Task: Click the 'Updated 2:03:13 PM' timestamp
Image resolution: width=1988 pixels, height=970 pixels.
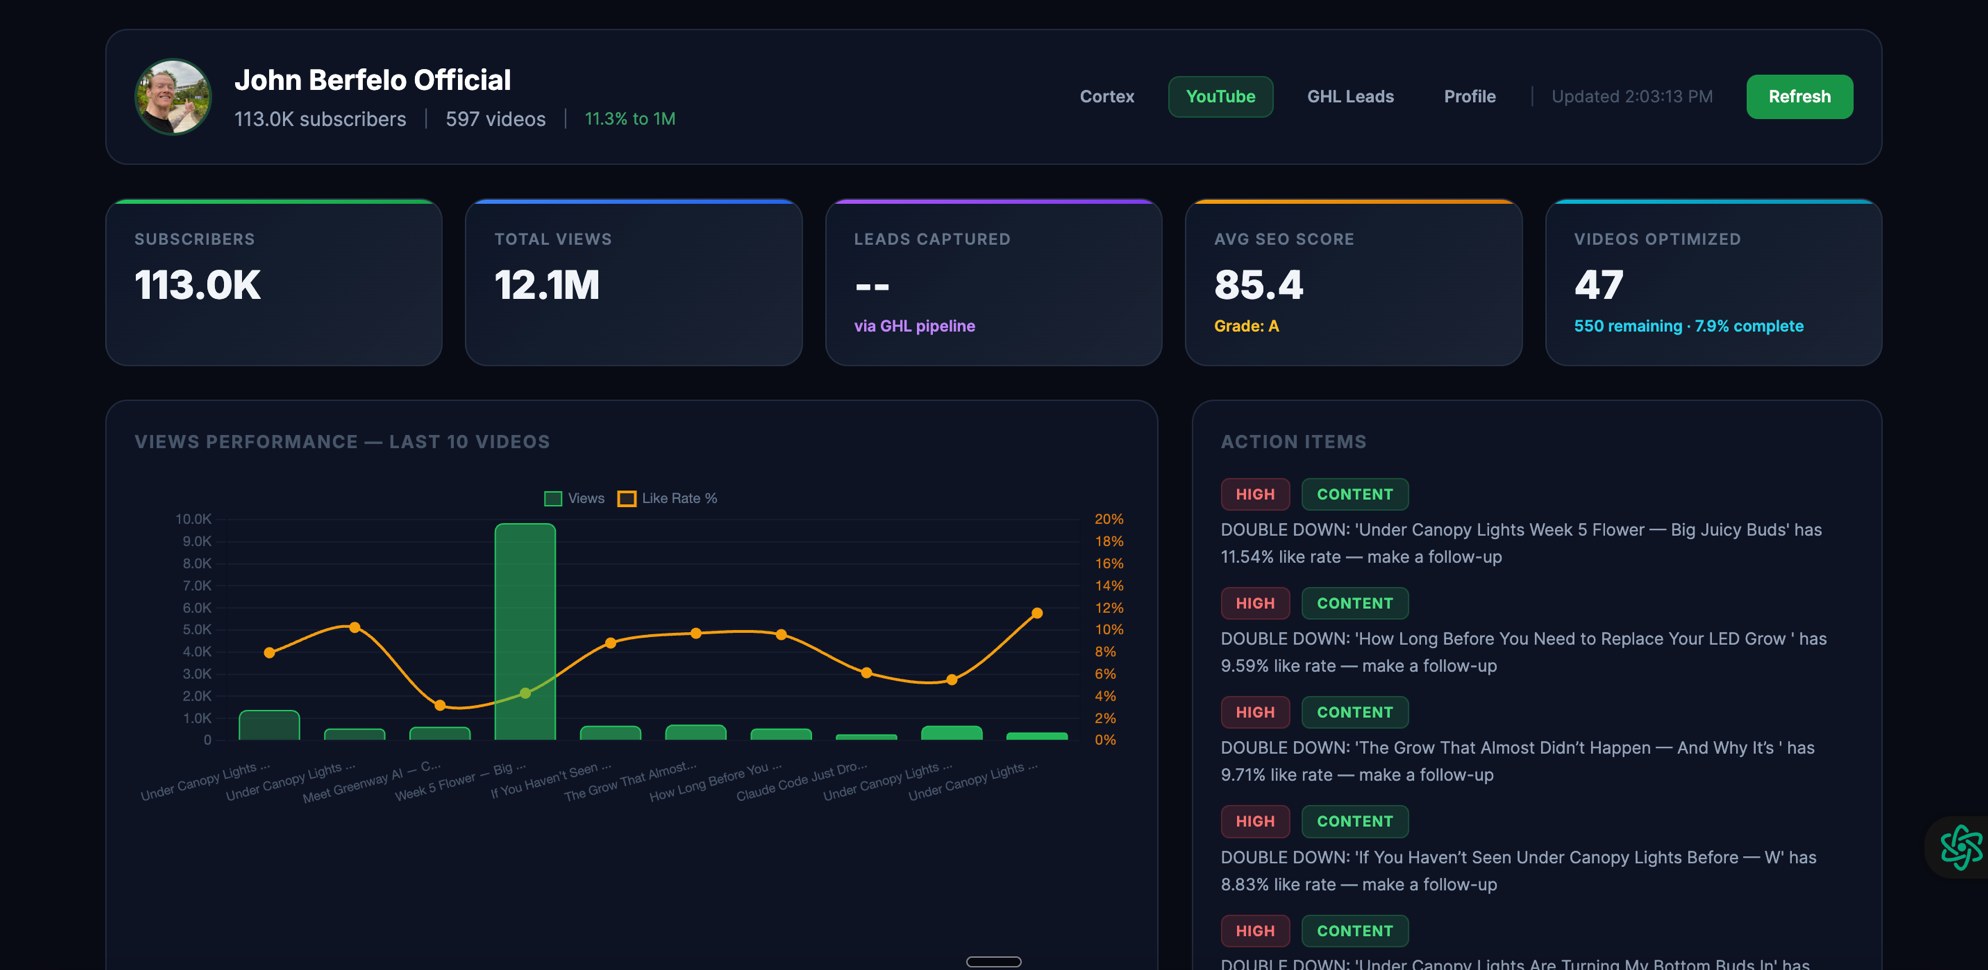Action: (x=1632, y=97)
